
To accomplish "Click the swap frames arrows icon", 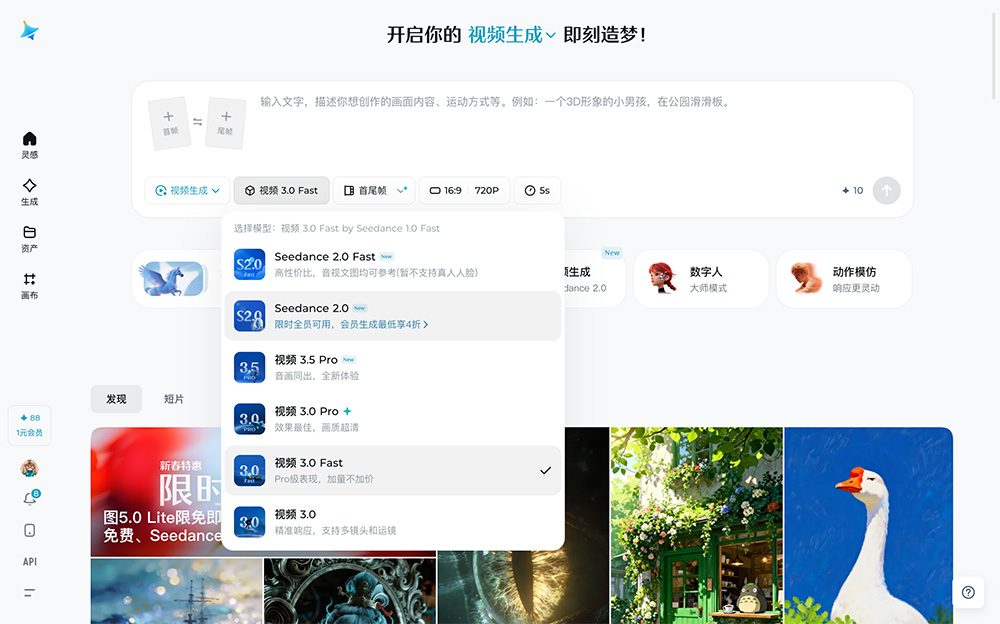I will point(198,122).
